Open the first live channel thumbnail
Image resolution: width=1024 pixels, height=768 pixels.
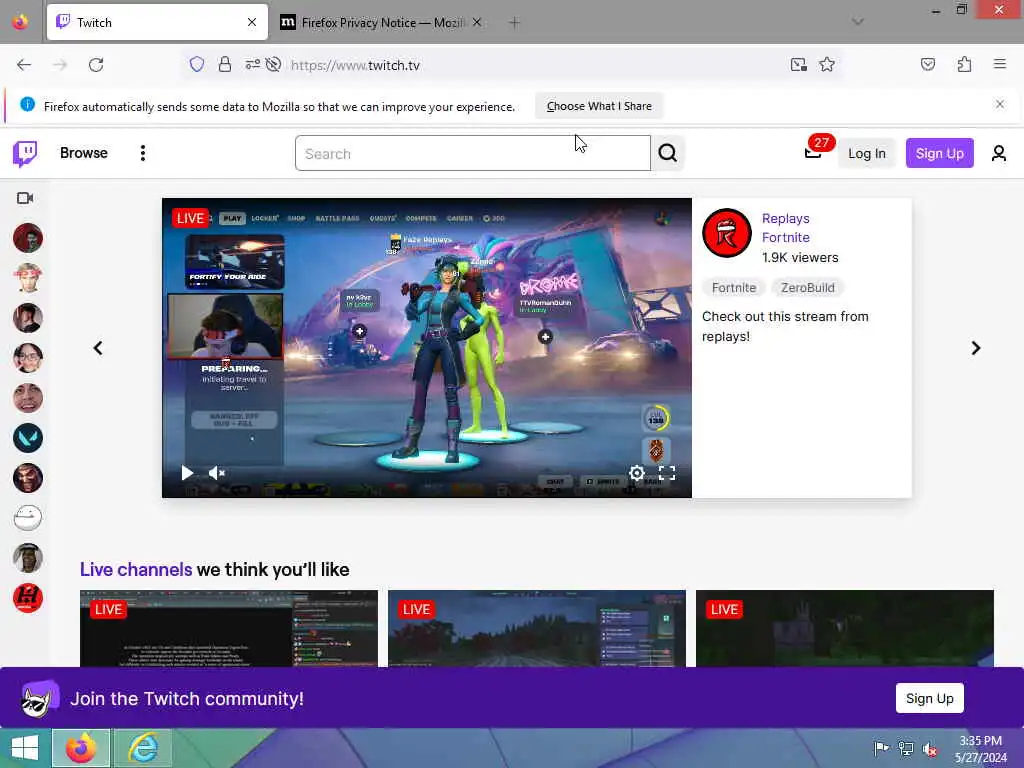[x=229, y=628]
